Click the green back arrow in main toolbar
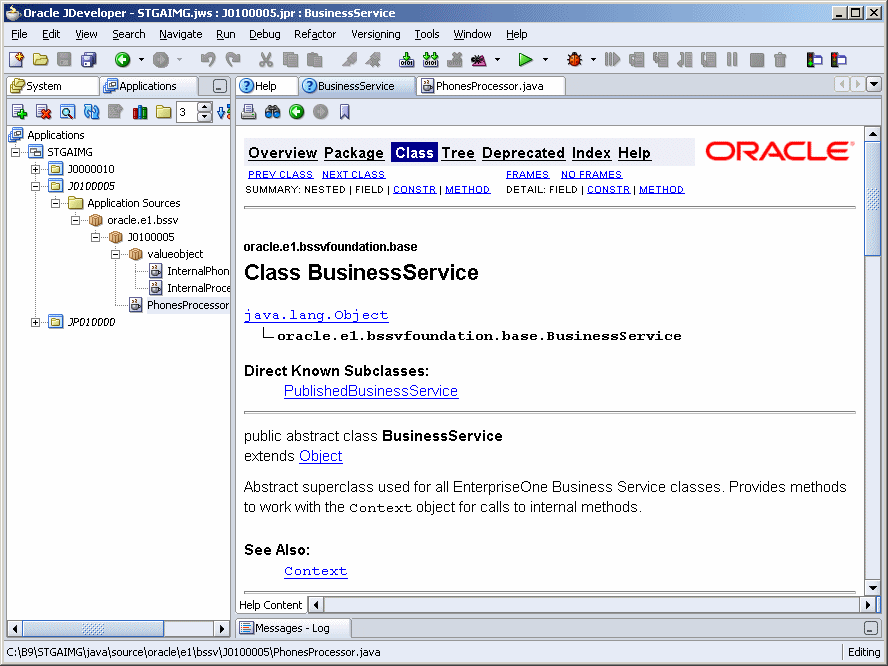Image resolution: width=888 pixels, height=666 pixels. [x=122, y=60]
